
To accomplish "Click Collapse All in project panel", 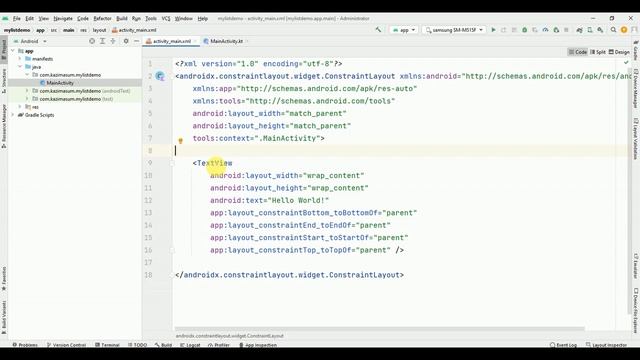I will (x=113, y=41).
